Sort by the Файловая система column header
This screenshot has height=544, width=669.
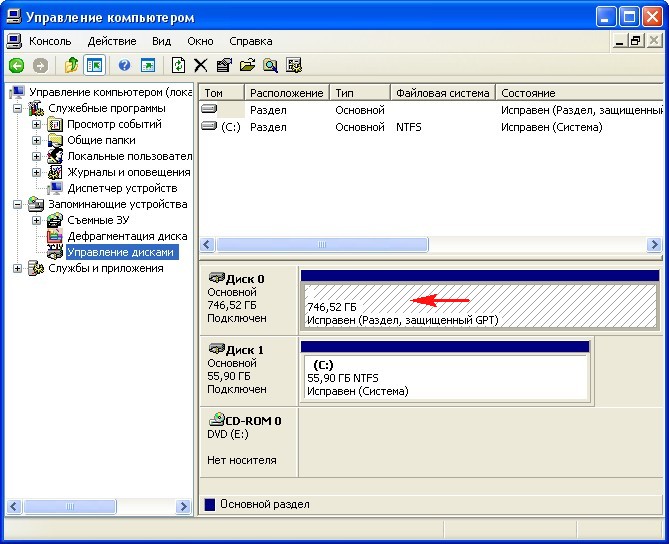[x=443, y=93]
